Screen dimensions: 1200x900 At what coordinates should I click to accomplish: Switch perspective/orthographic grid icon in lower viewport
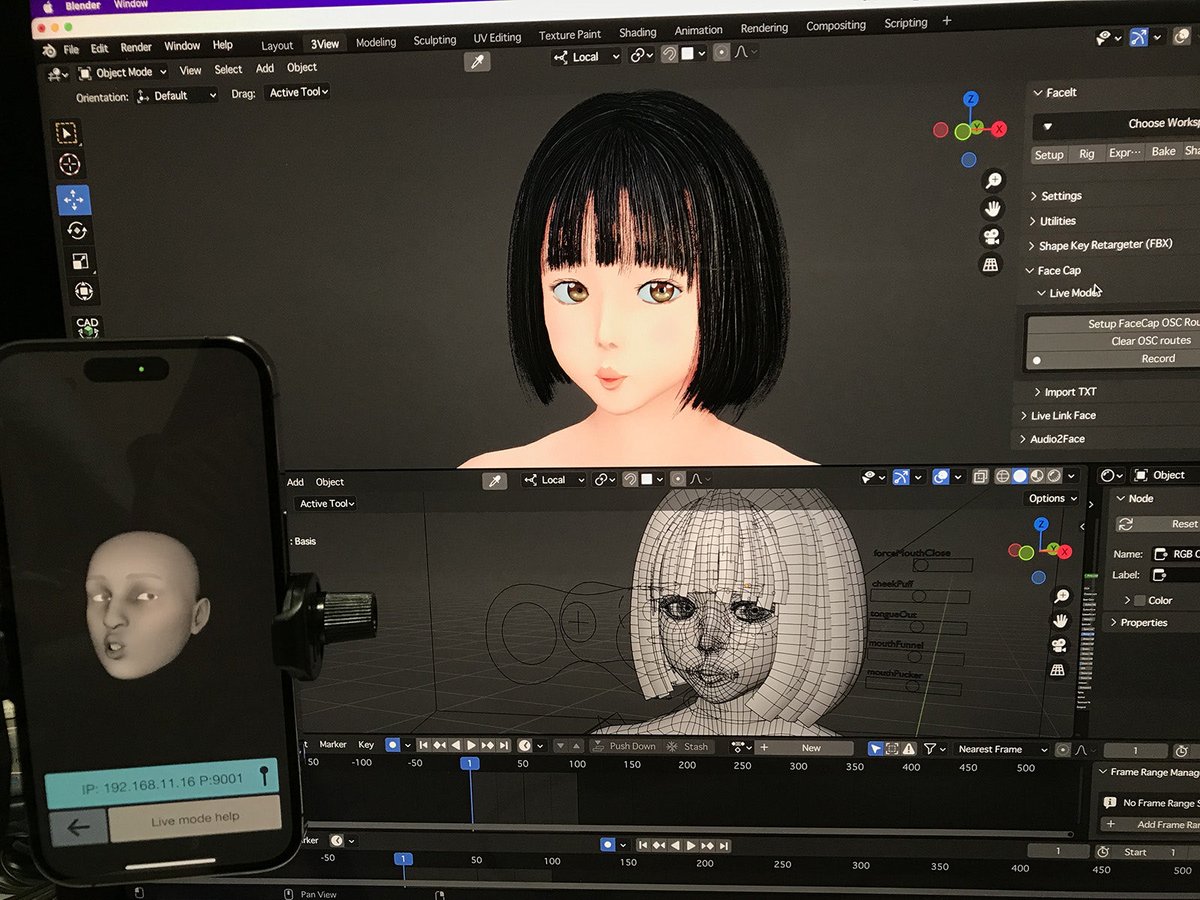pyautogui.click(x=1058, y=671)
